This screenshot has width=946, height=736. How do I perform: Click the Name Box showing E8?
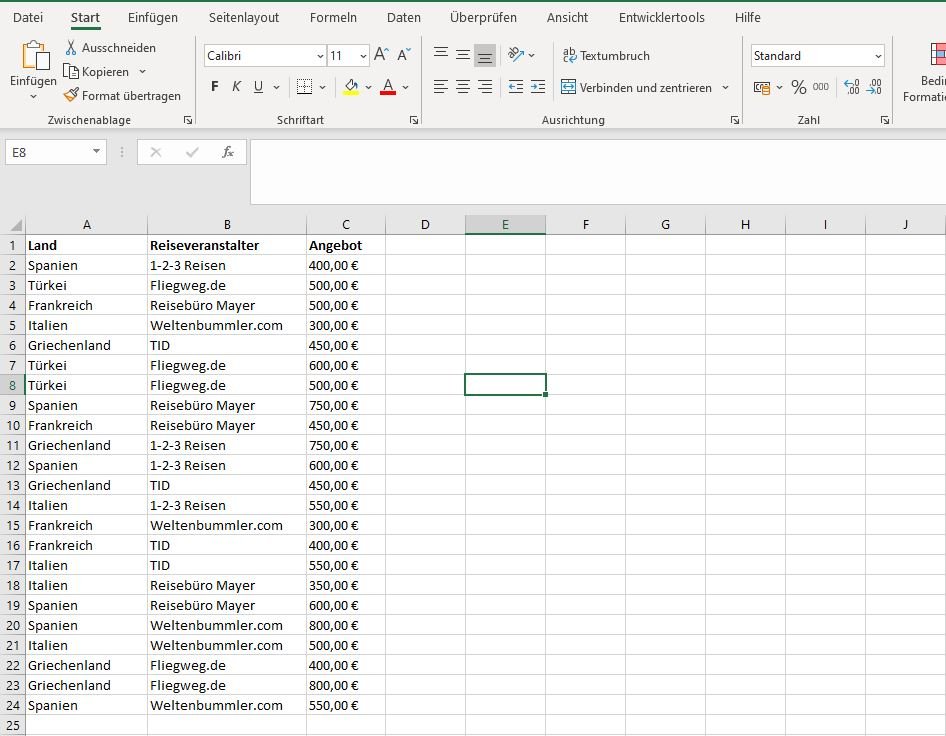click(x=48, y=152)
